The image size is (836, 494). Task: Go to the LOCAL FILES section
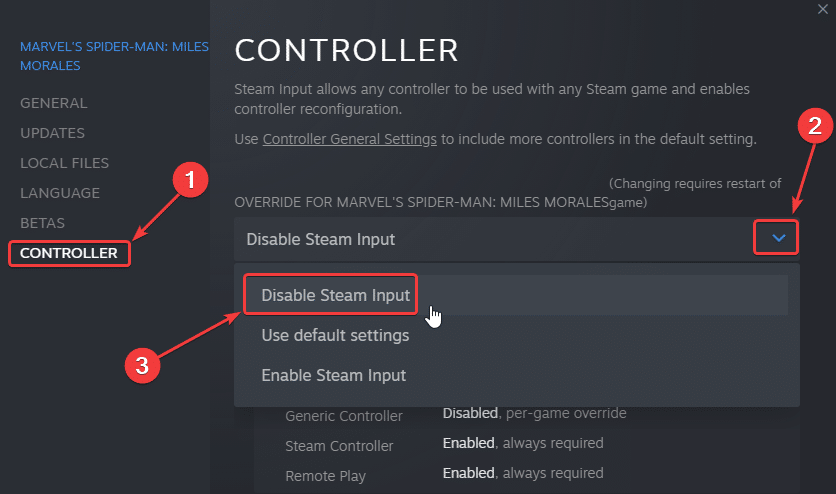coord(65,163)
